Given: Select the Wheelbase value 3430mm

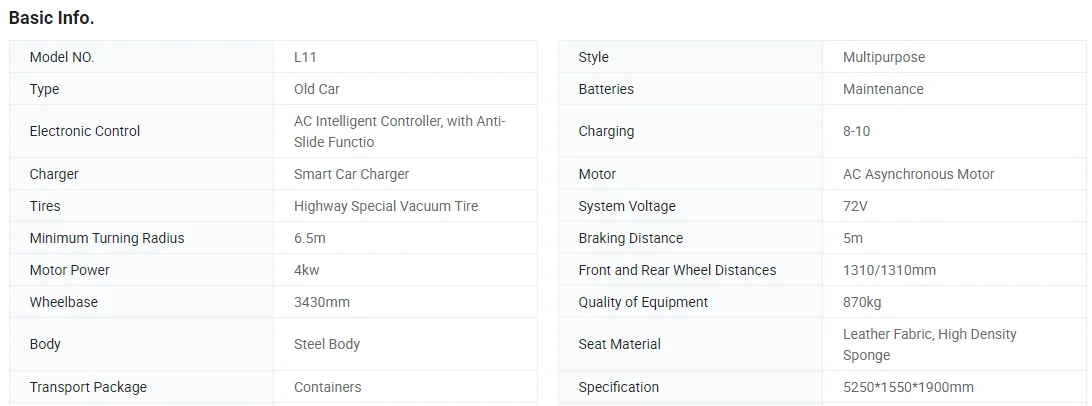Looking at the screenshot, I should 322,302.
